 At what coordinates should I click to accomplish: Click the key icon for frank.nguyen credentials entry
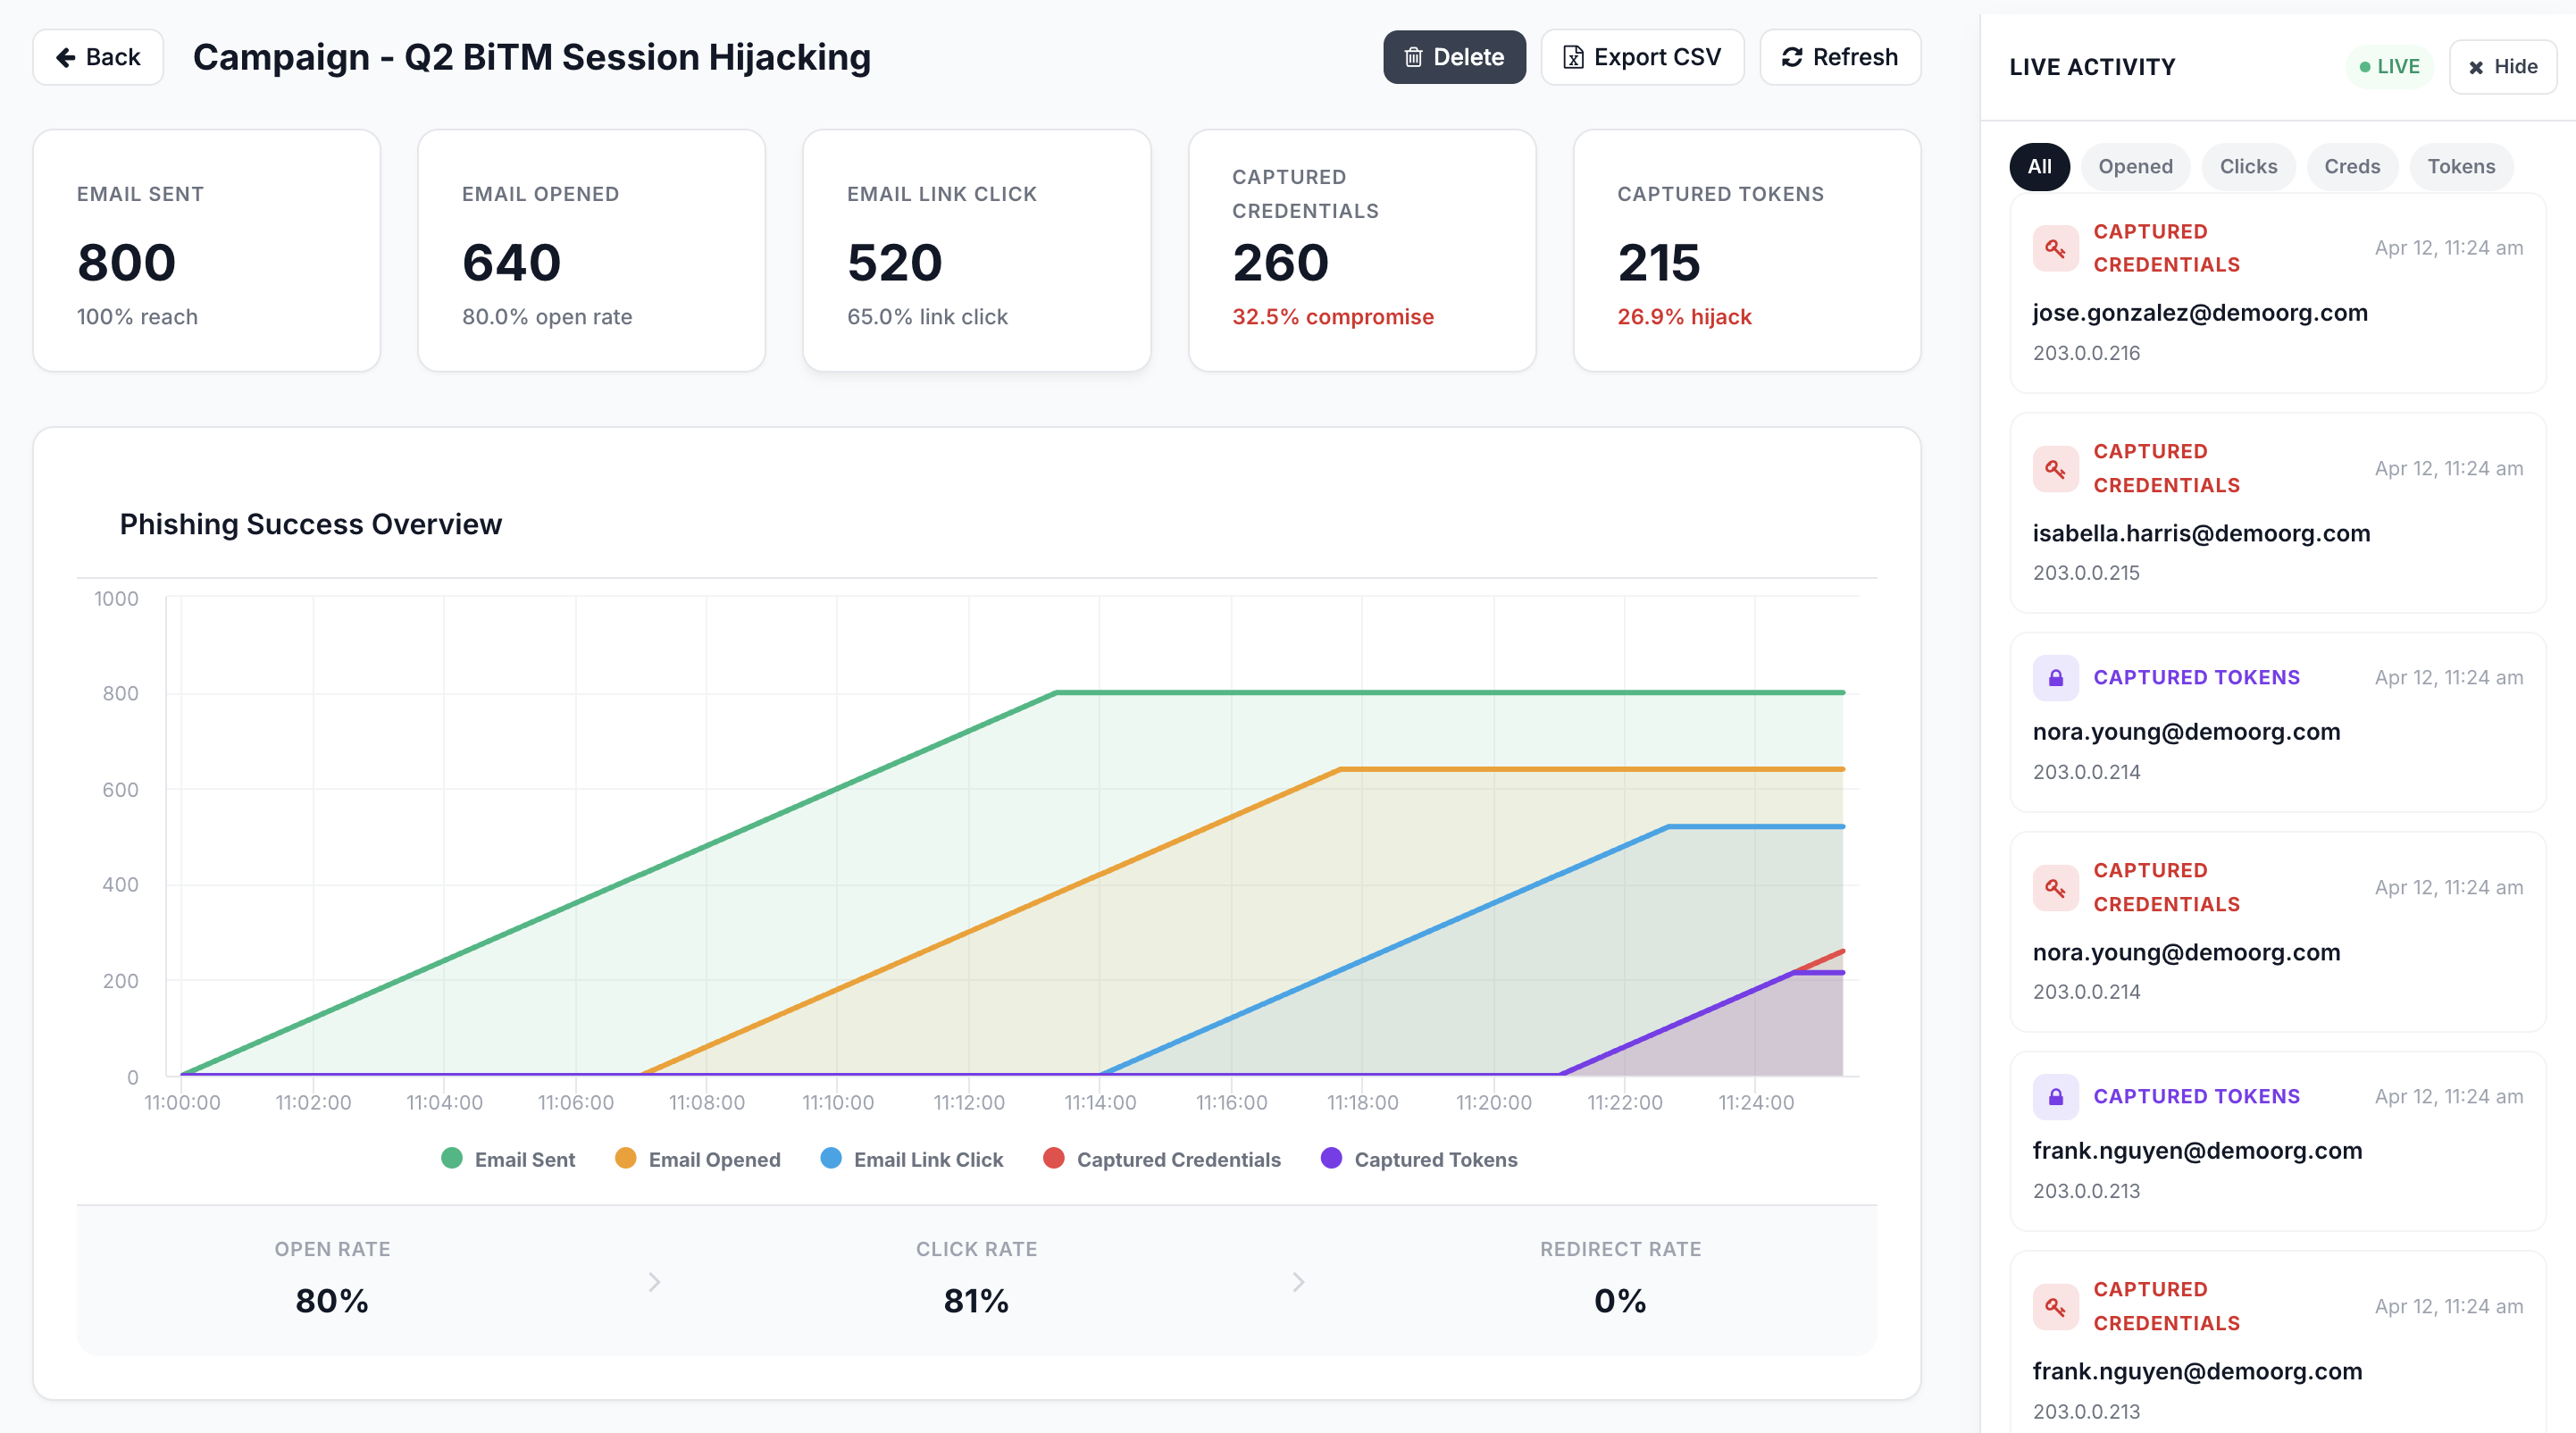[x=2055, y=1306]
